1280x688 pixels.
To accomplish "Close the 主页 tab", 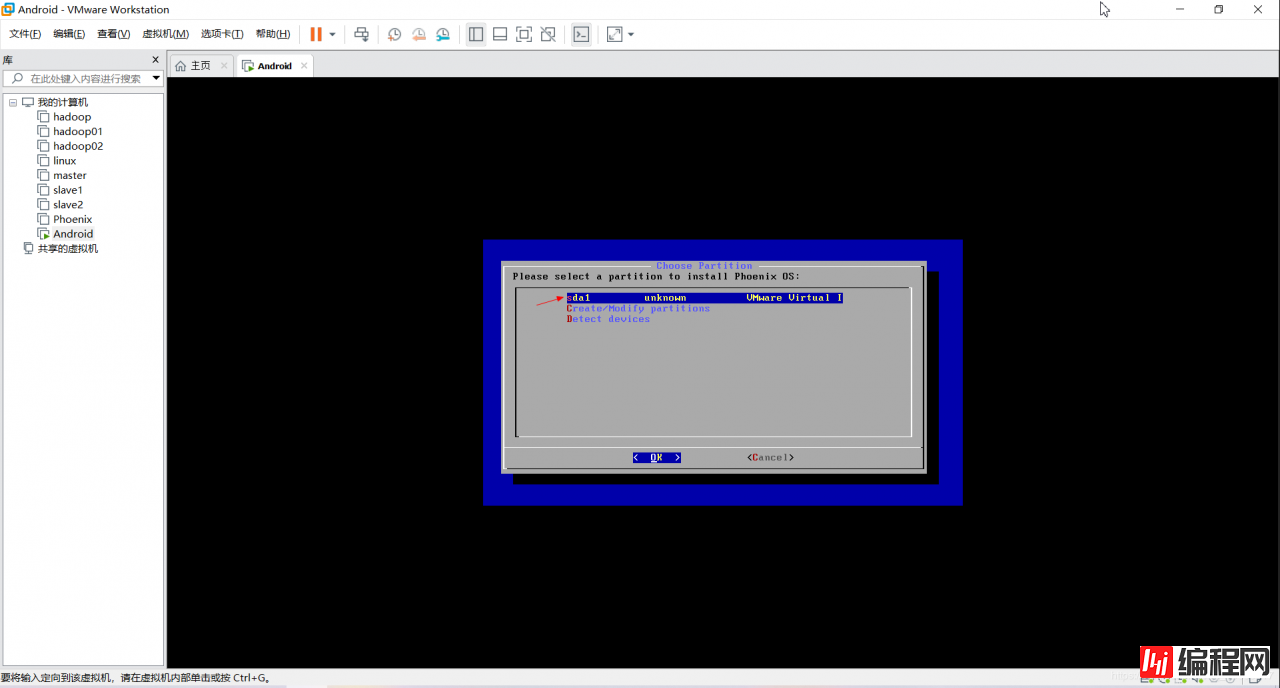I will [x=224, y=66].
